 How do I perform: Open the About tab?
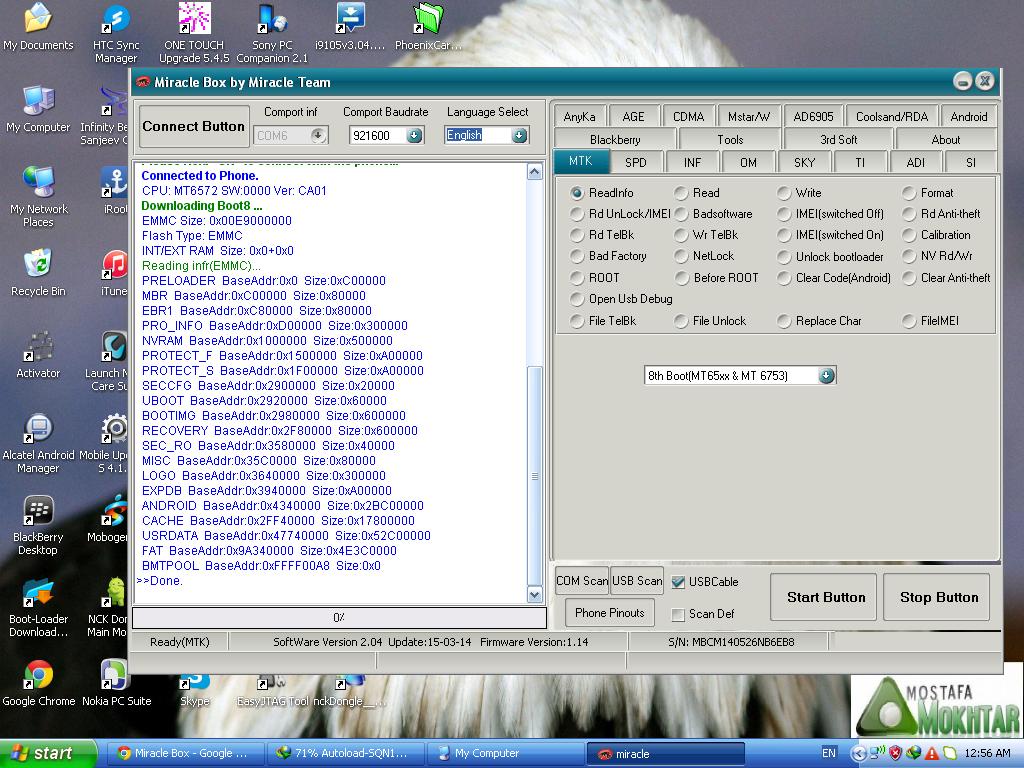(946, 140)
